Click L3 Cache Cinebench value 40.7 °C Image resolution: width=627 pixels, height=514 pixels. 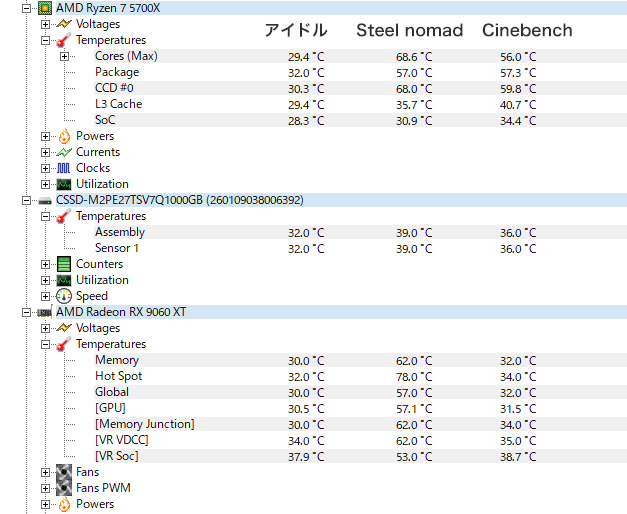518,105
